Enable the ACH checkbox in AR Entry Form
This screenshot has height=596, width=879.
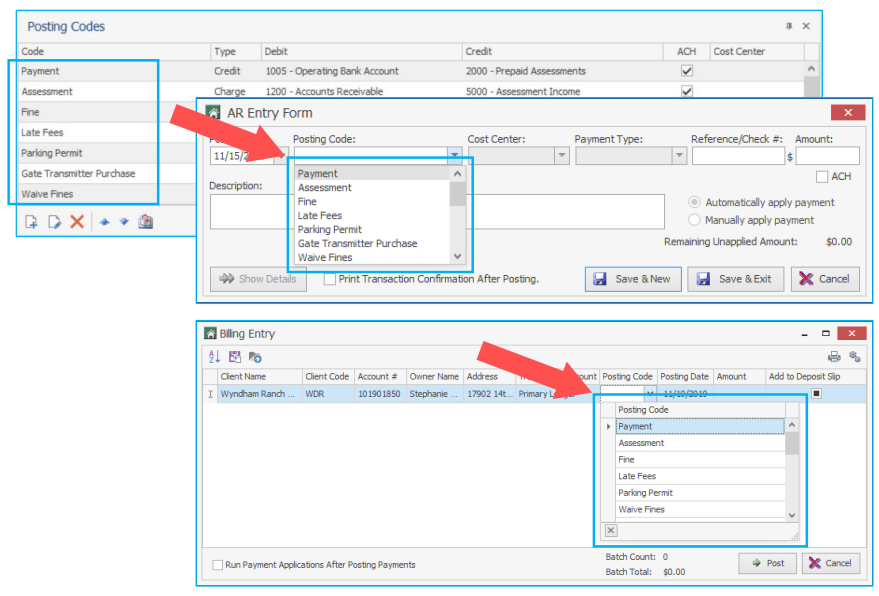click(x=822, y=177)
